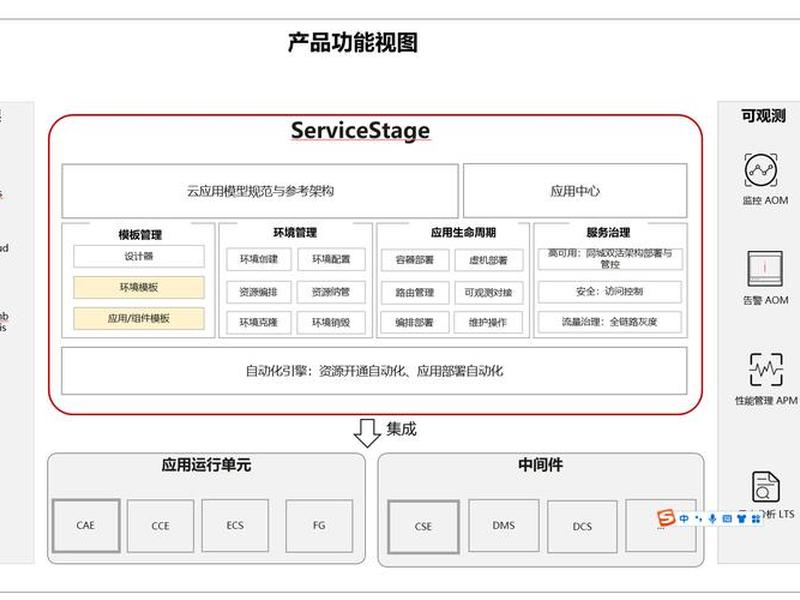800x600 pixels.
Task: Click the 性能管理 APM waveform icon
Action: (x=765, y=369)
